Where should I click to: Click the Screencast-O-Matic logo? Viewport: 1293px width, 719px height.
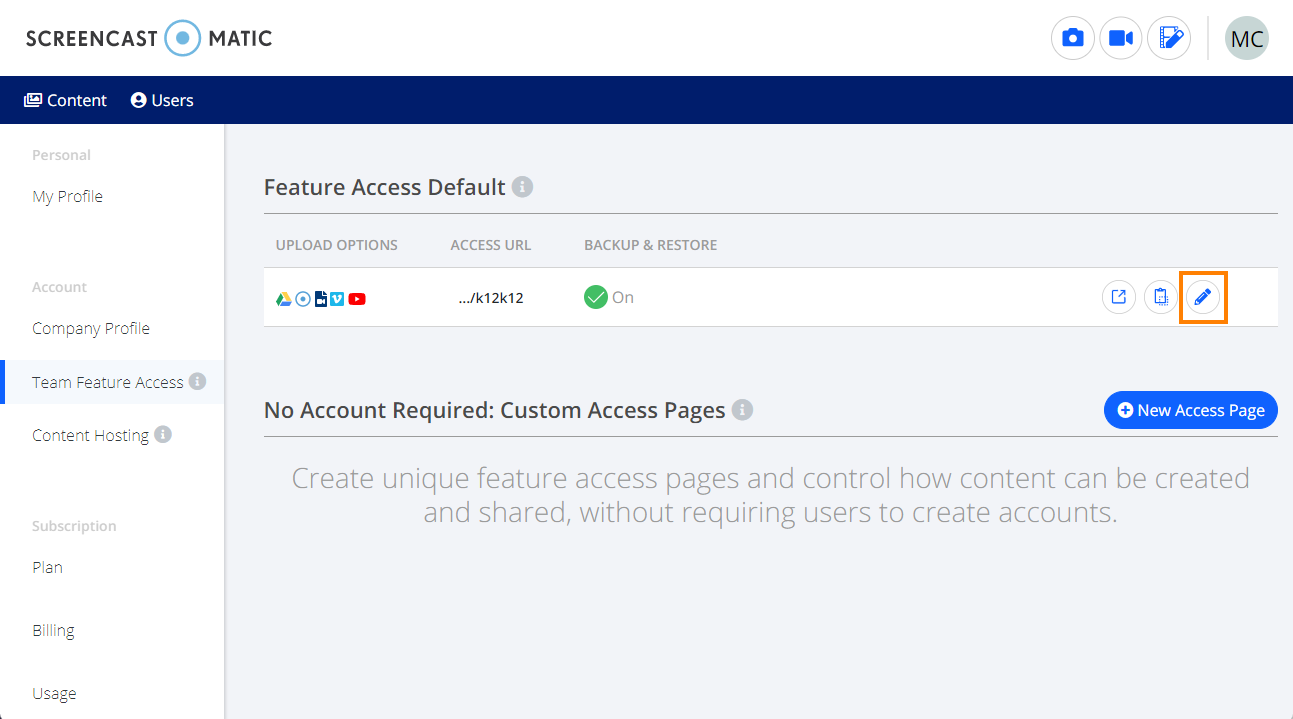(x=149, y=39)
